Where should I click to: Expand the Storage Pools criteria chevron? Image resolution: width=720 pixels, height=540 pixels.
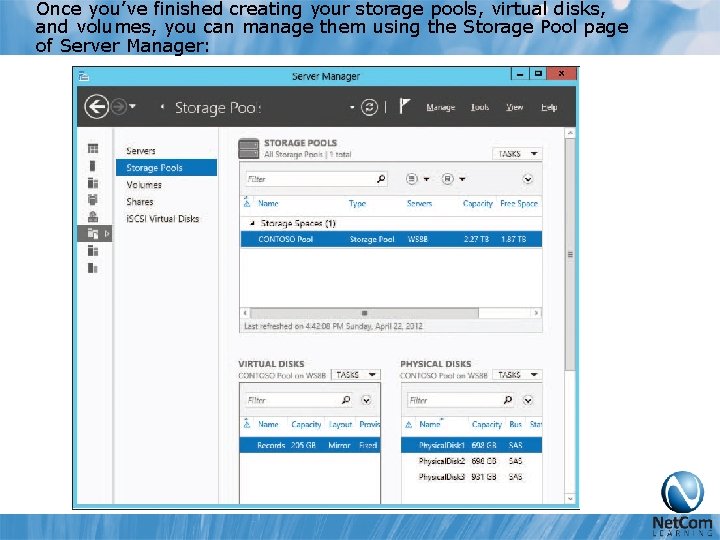pyautogui.click(x=528, y=179)
